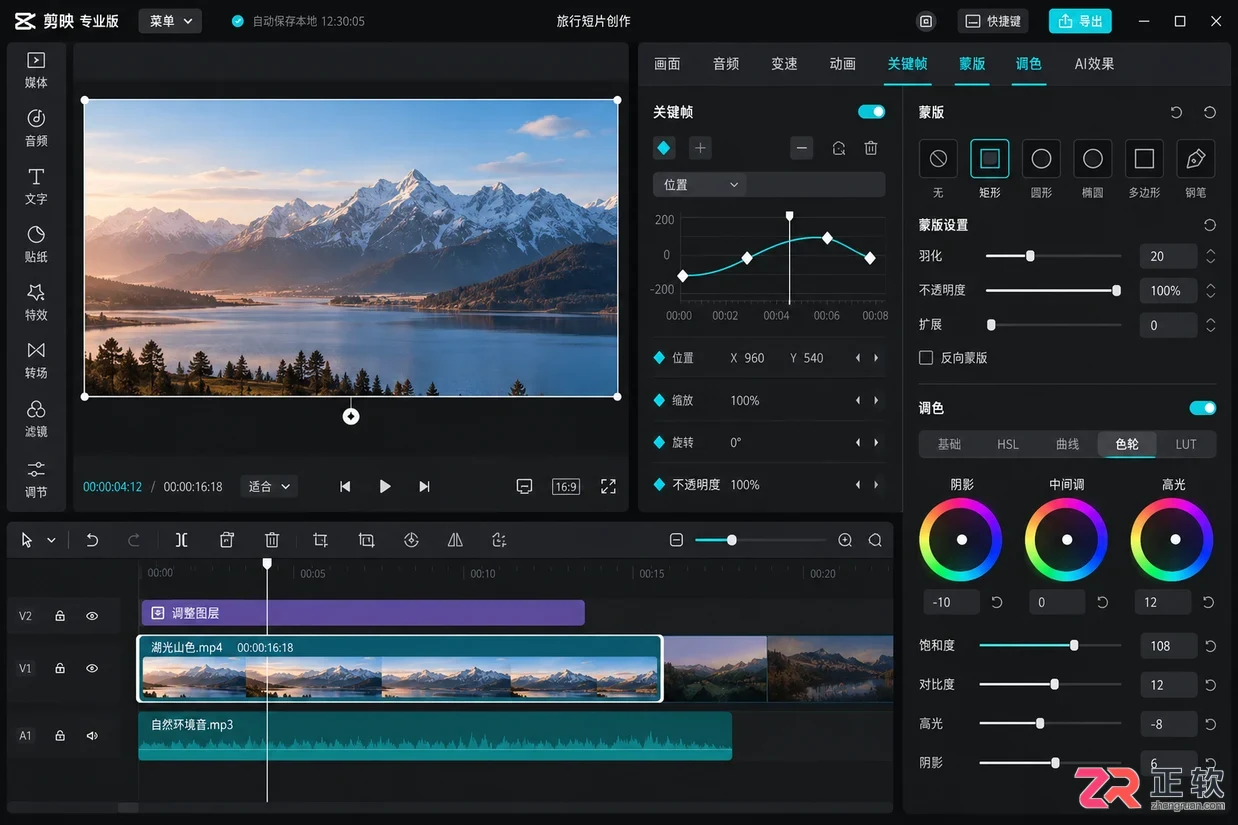Switch to the 变速 speed tab

pyautogui.click(x=784, y=64)
